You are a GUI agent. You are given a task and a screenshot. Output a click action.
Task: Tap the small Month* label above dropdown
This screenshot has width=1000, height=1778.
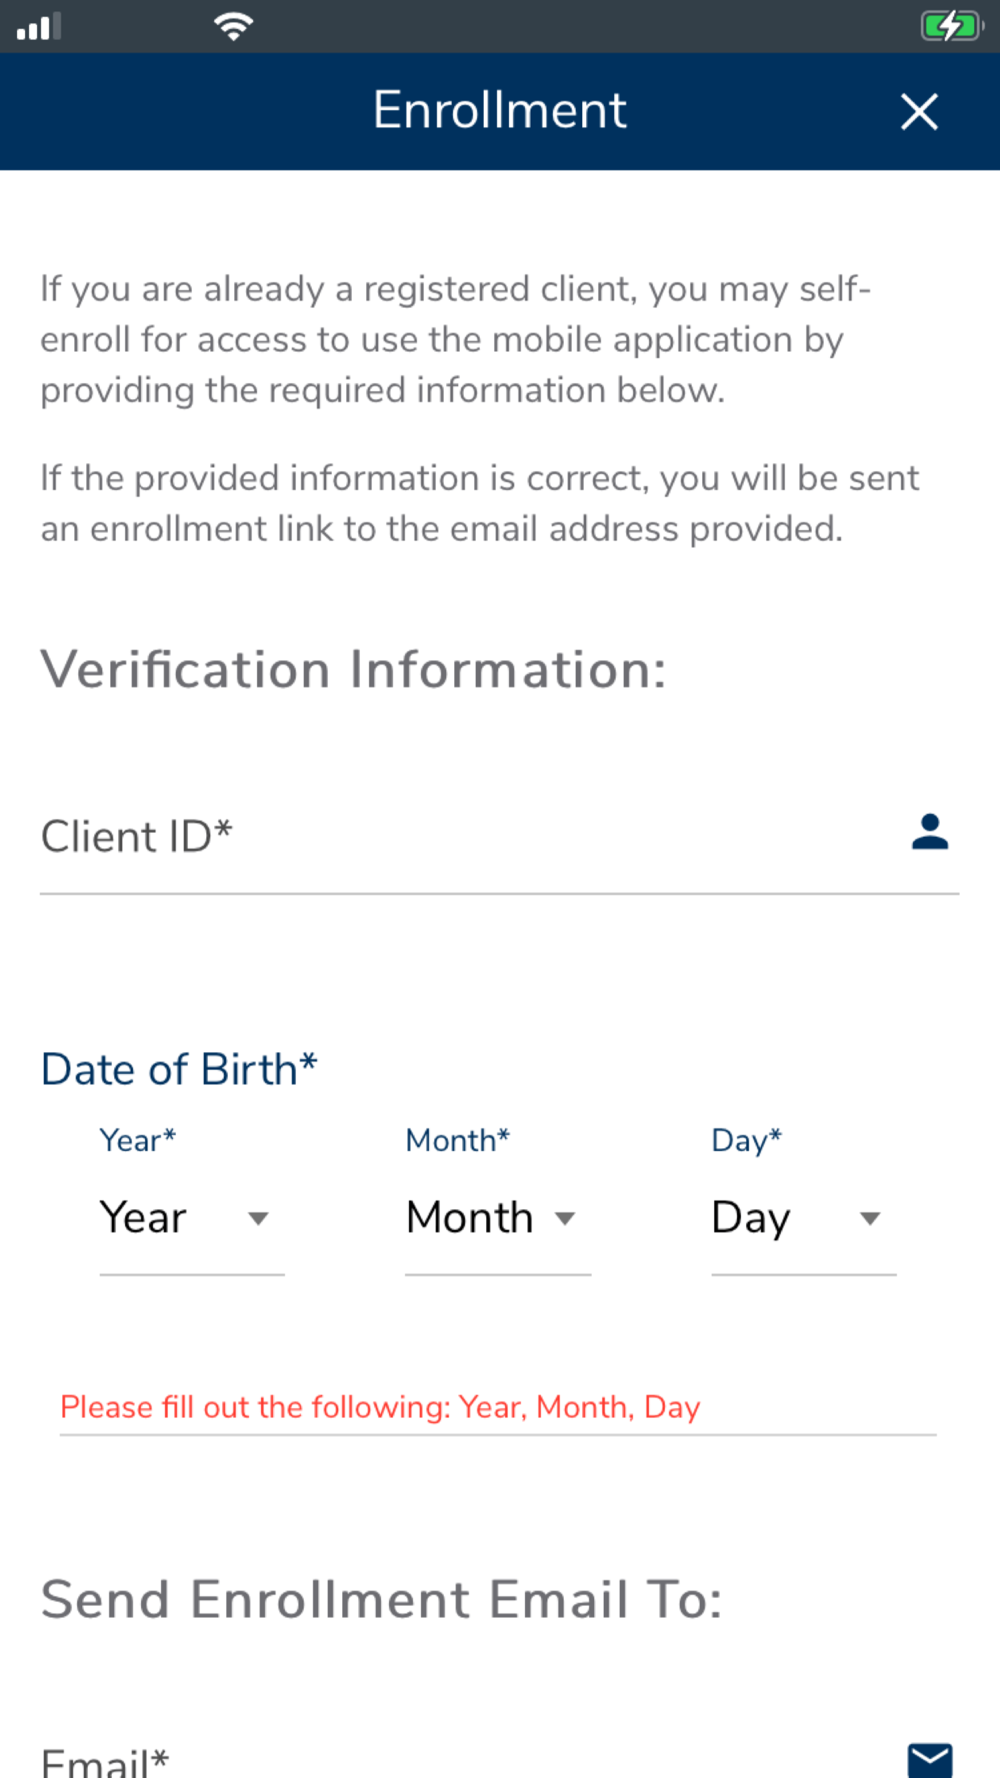457,1140
